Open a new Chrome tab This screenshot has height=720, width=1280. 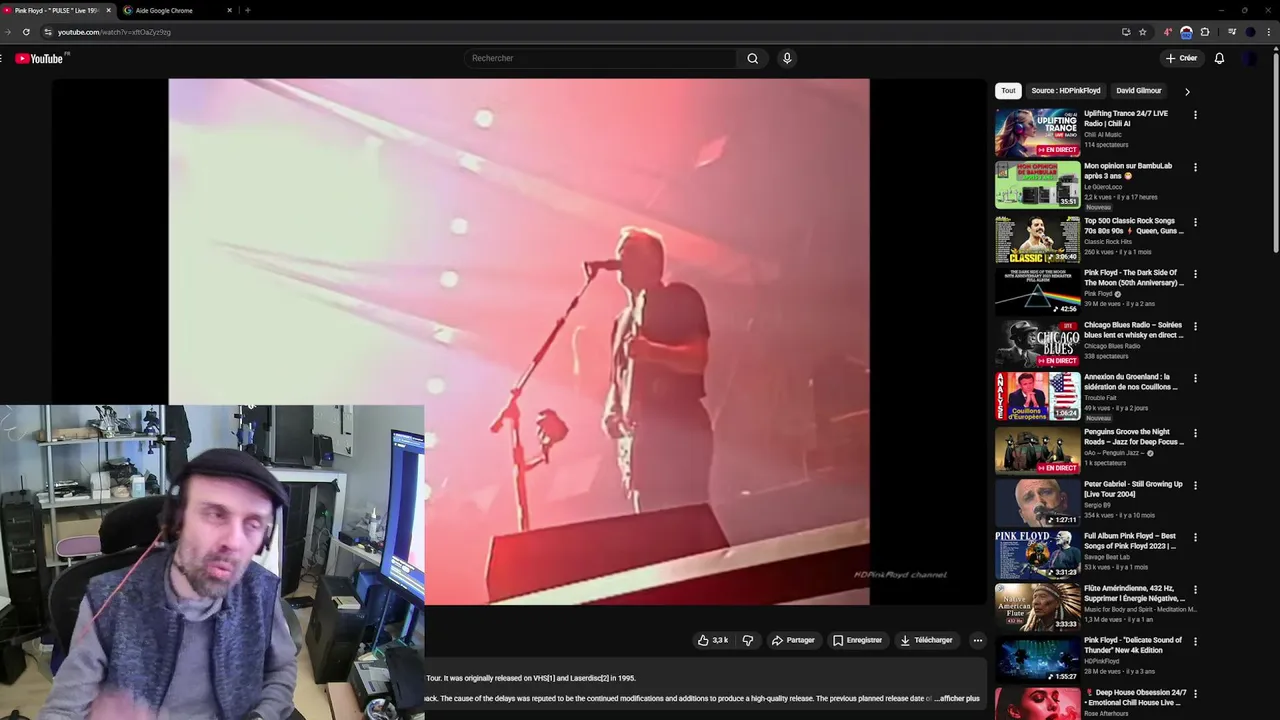[x=247, y=10]
